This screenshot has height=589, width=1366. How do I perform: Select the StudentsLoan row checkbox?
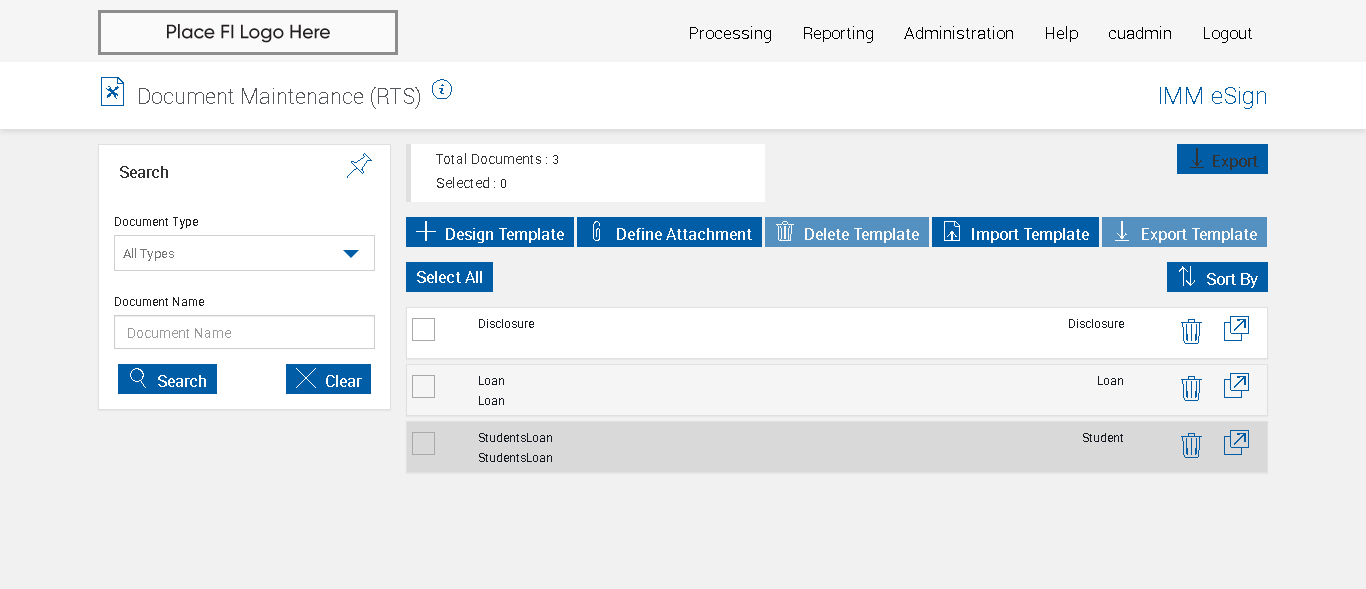(x=424, y=443)
